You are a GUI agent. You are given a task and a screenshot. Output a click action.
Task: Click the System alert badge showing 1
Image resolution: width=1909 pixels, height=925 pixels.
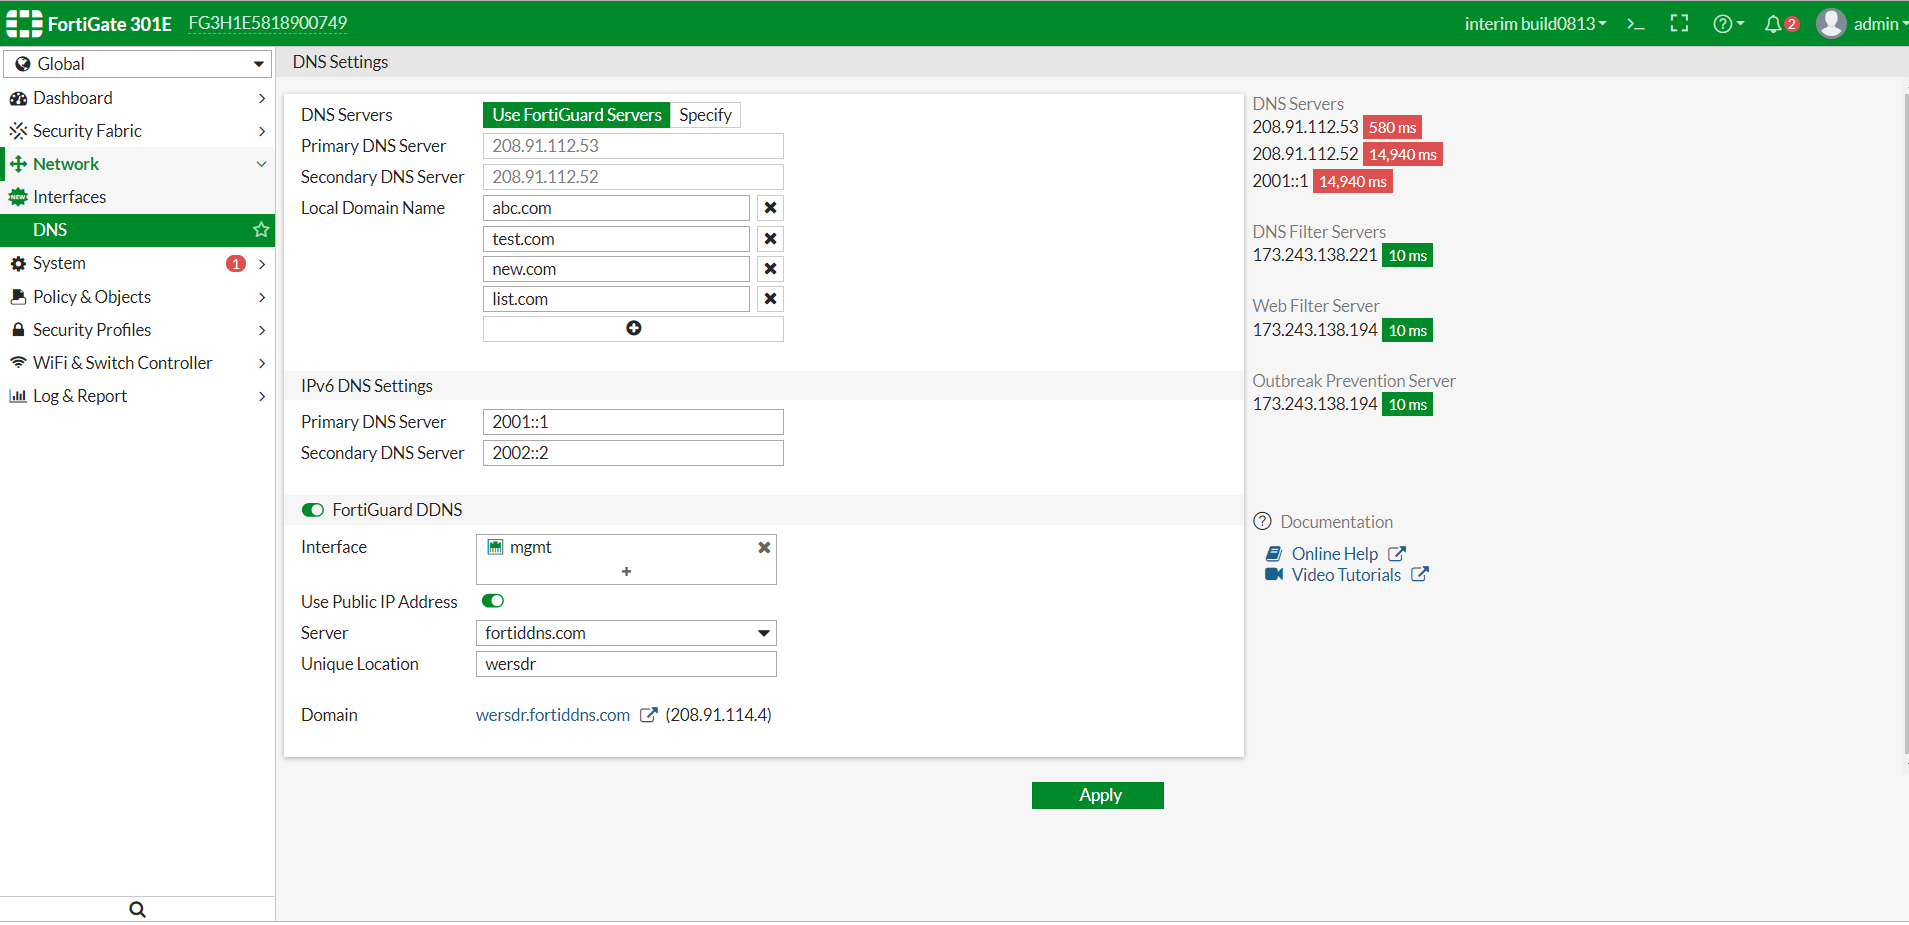[x=236, y=264]
